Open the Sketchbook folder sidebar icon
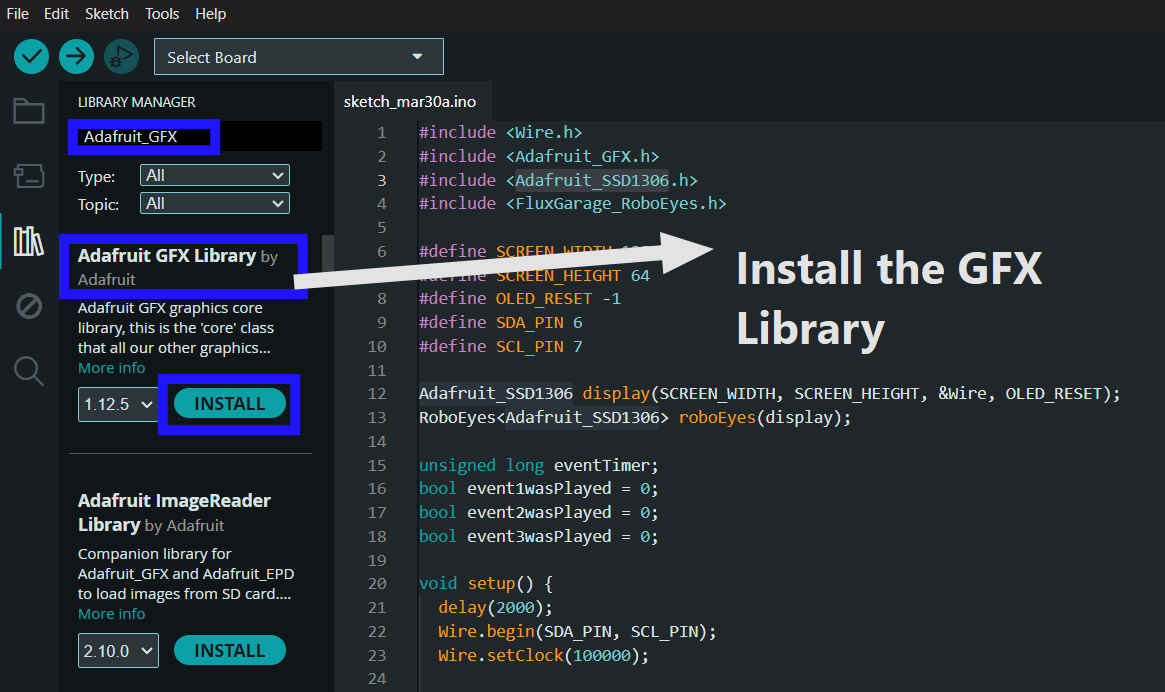This screenshot has height=692, width=1165. point(29,111)
